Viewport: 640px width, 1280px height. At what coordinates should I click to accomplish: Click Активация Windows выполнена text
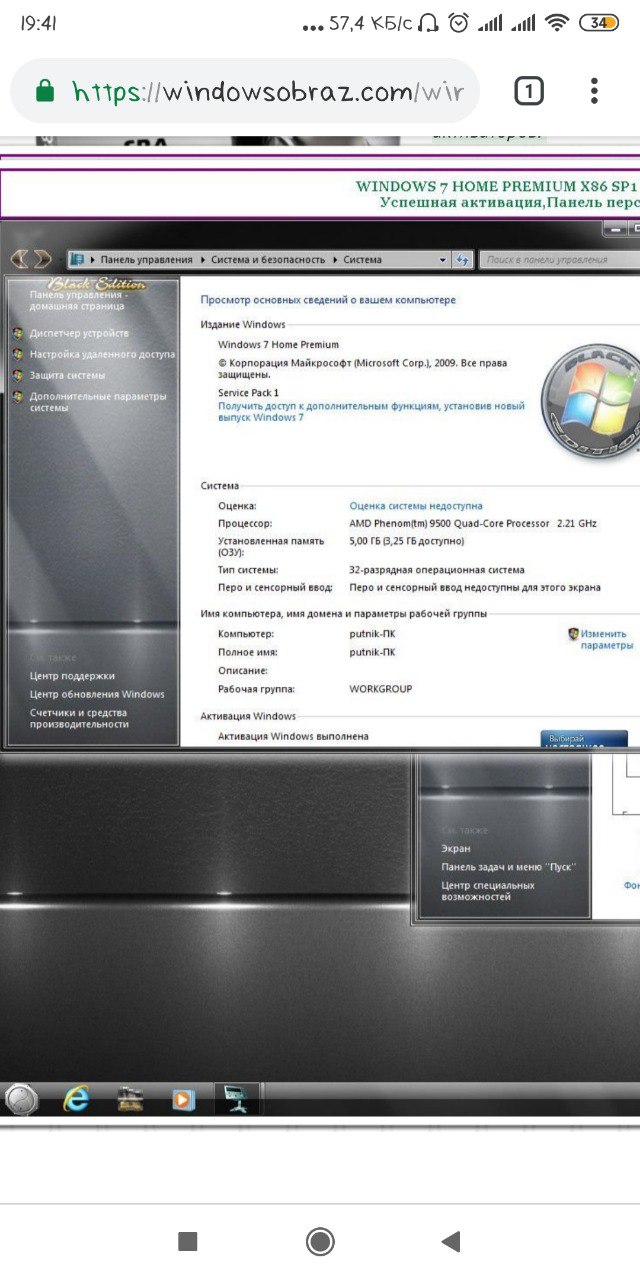tap(293, 736)
